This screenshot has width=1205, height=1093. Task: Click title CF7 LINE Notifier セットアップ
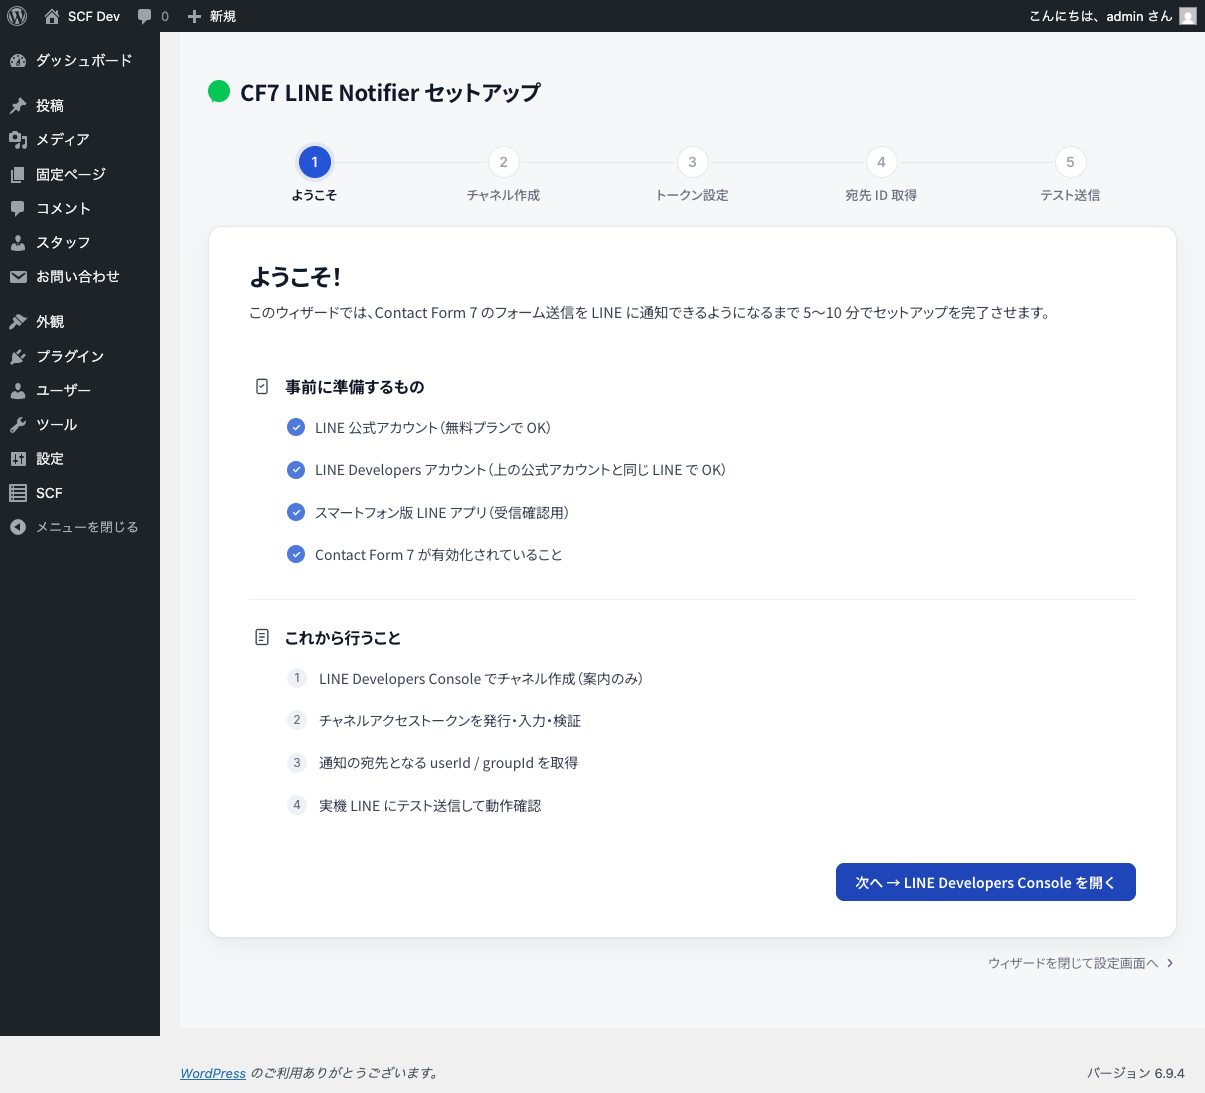click(x=390, y=93)
